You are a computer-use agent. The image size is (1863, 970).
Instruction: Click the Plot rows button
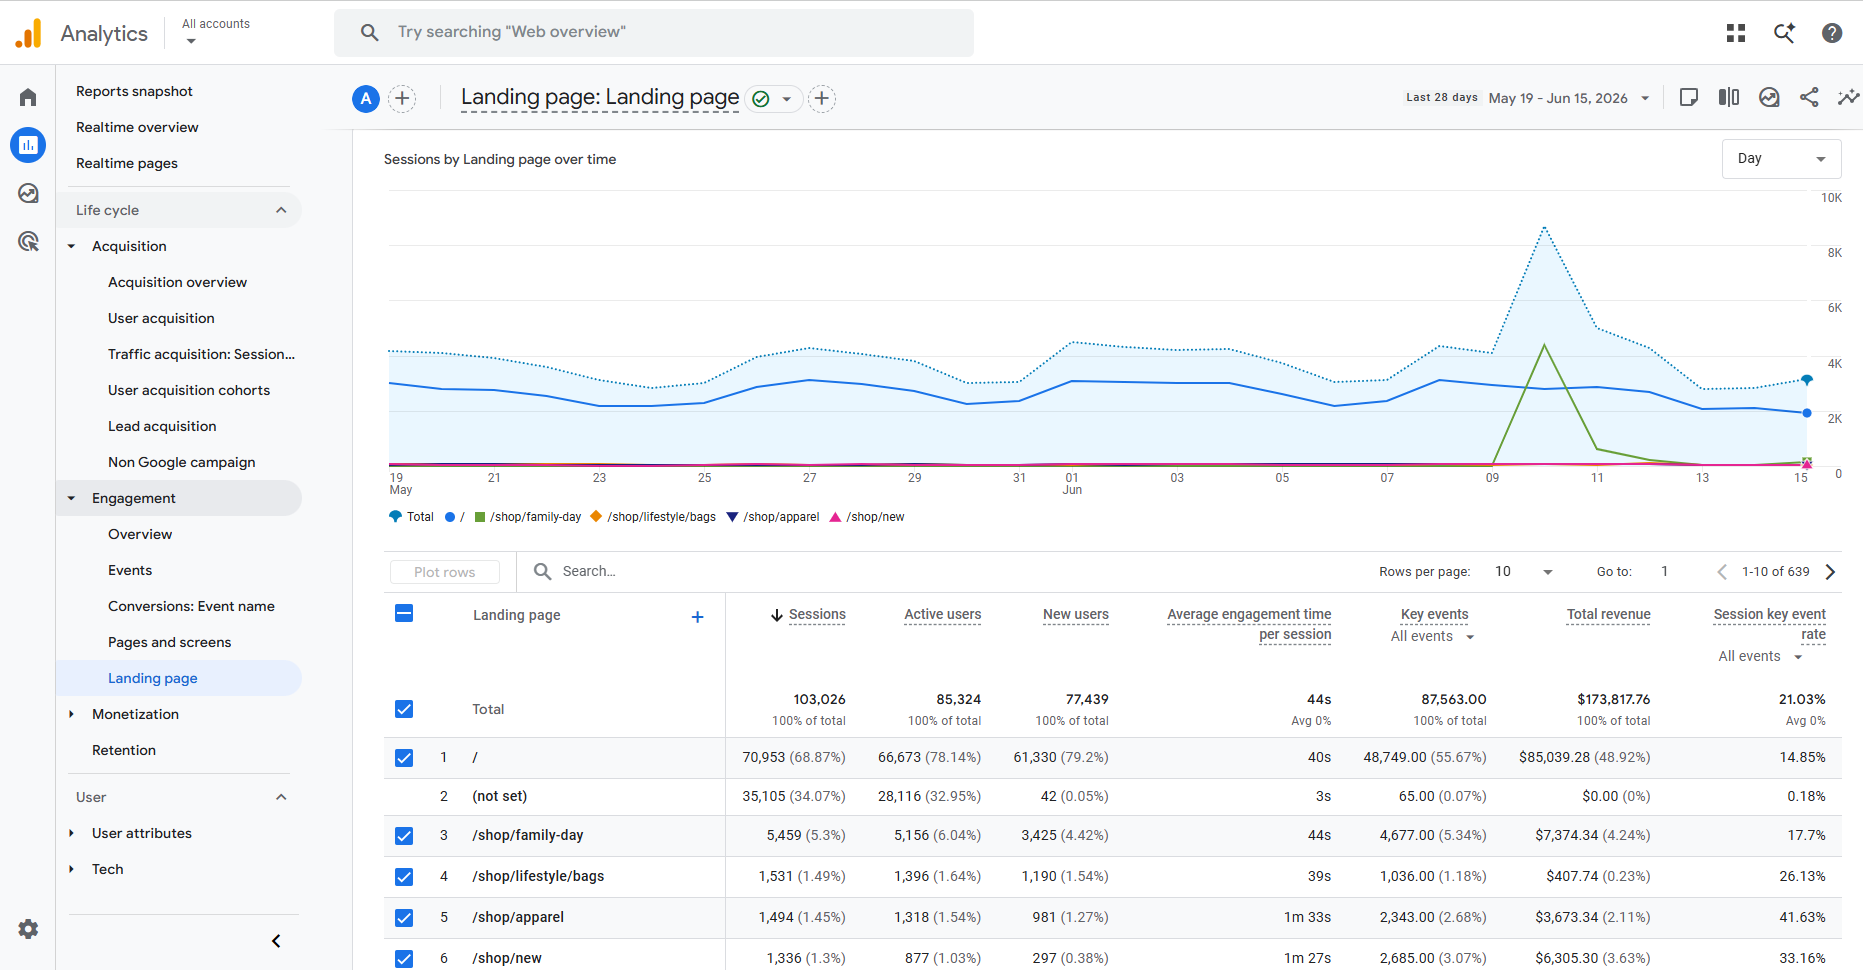(x=445, y=572)
